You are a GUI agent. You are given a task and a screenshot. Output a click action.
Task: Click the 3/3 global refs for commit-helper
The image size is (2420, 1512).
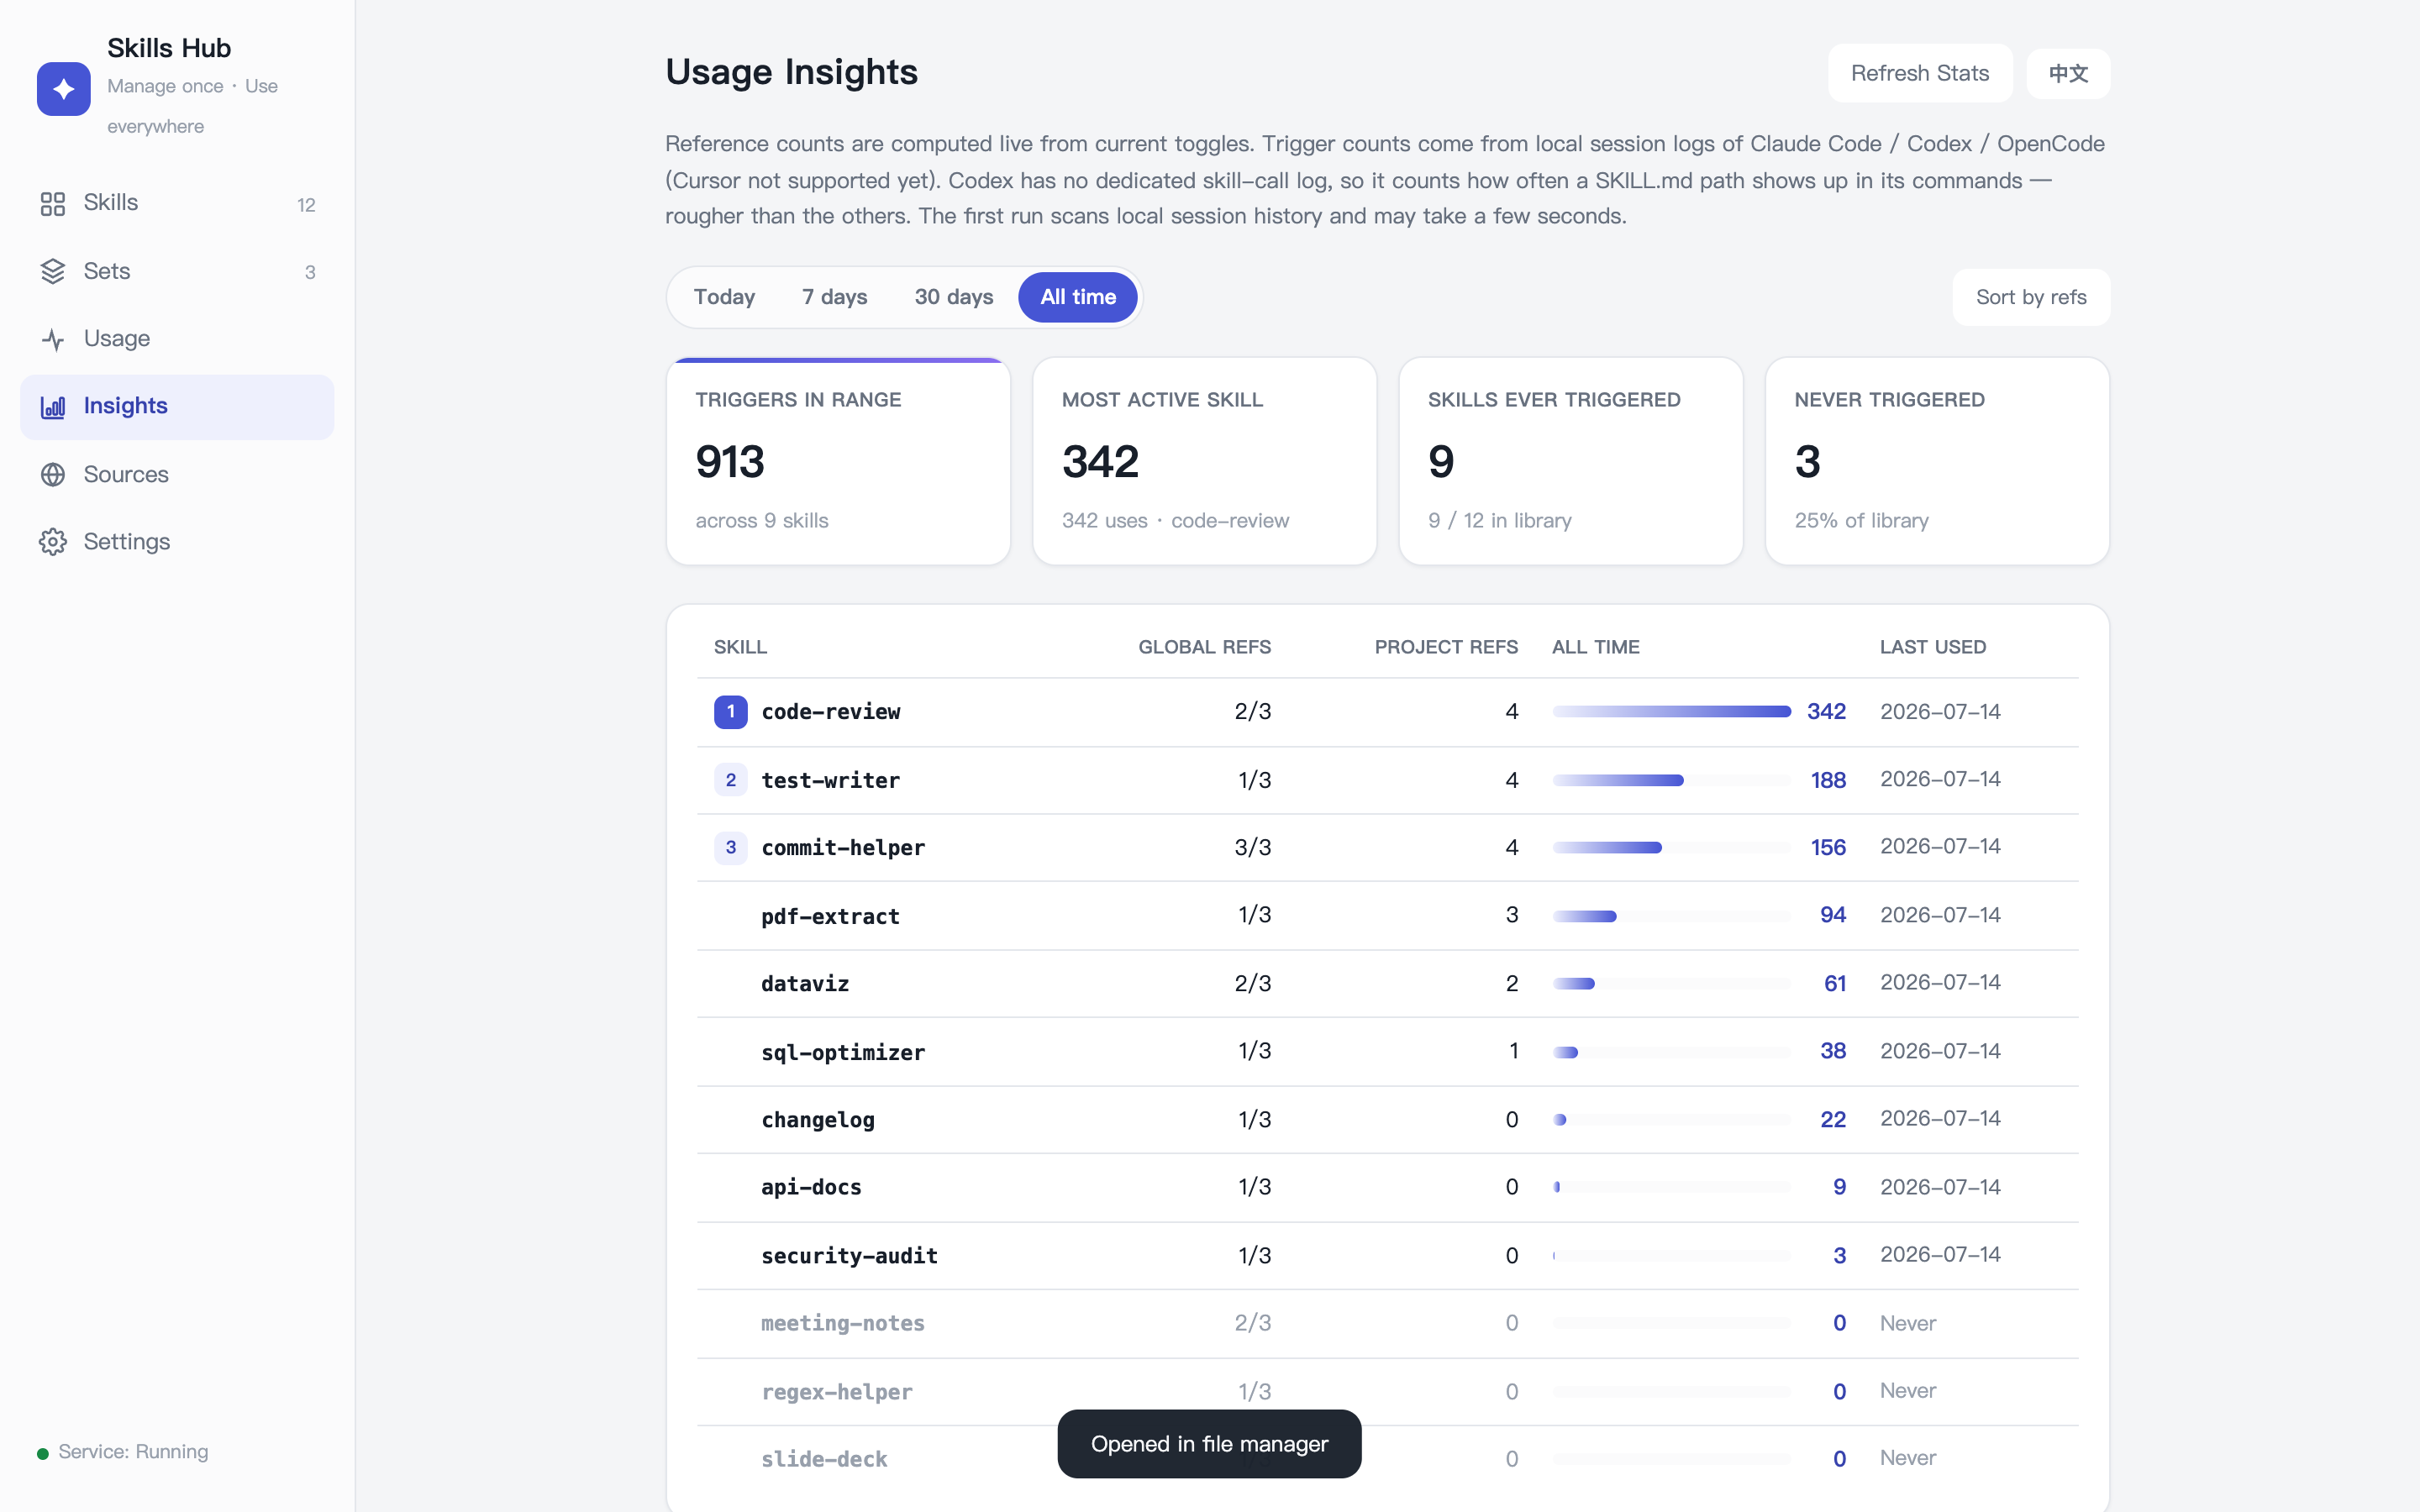(1252, 848)
